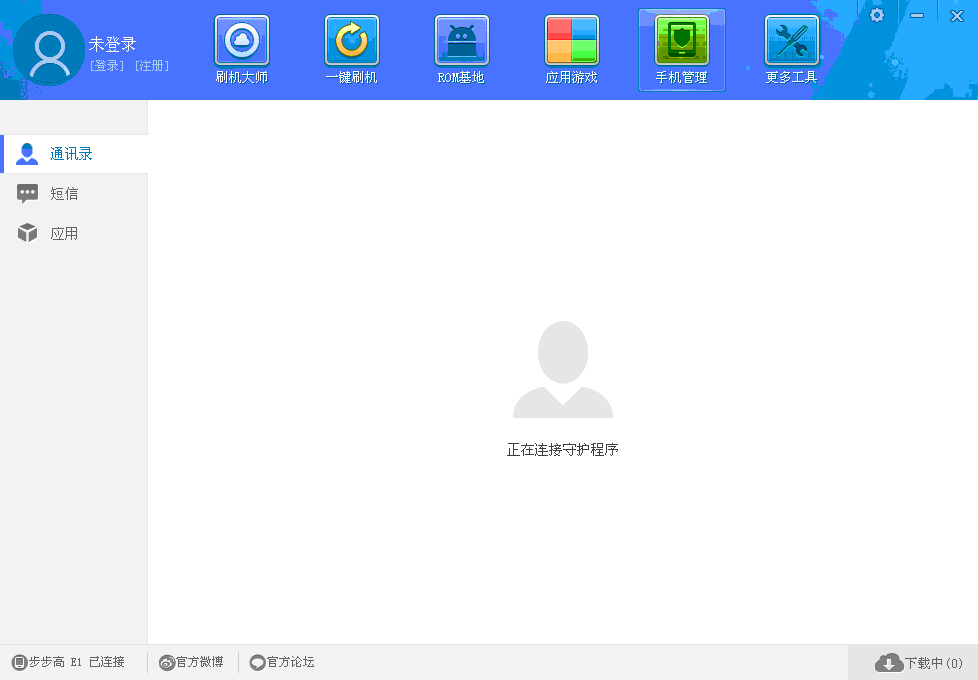
Task: Open the settings gear icon
Action: pyautogui.click(x=877, y=15)
